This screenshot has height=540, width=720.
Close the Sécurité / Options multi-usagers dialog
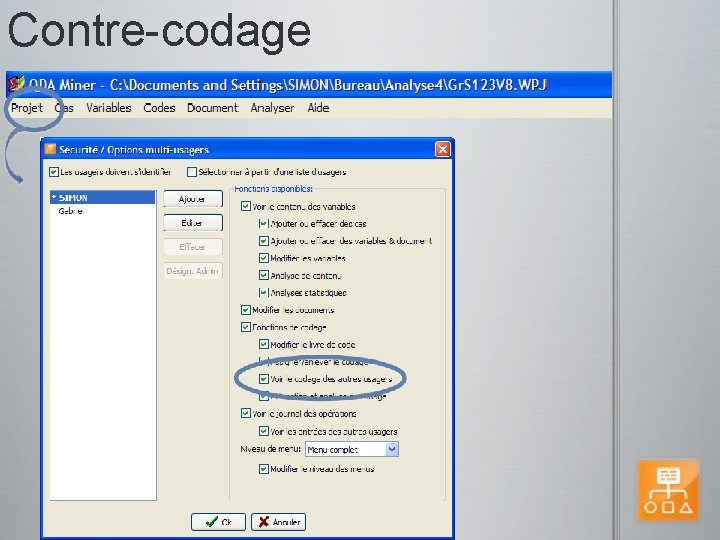[x=443, y=149]
